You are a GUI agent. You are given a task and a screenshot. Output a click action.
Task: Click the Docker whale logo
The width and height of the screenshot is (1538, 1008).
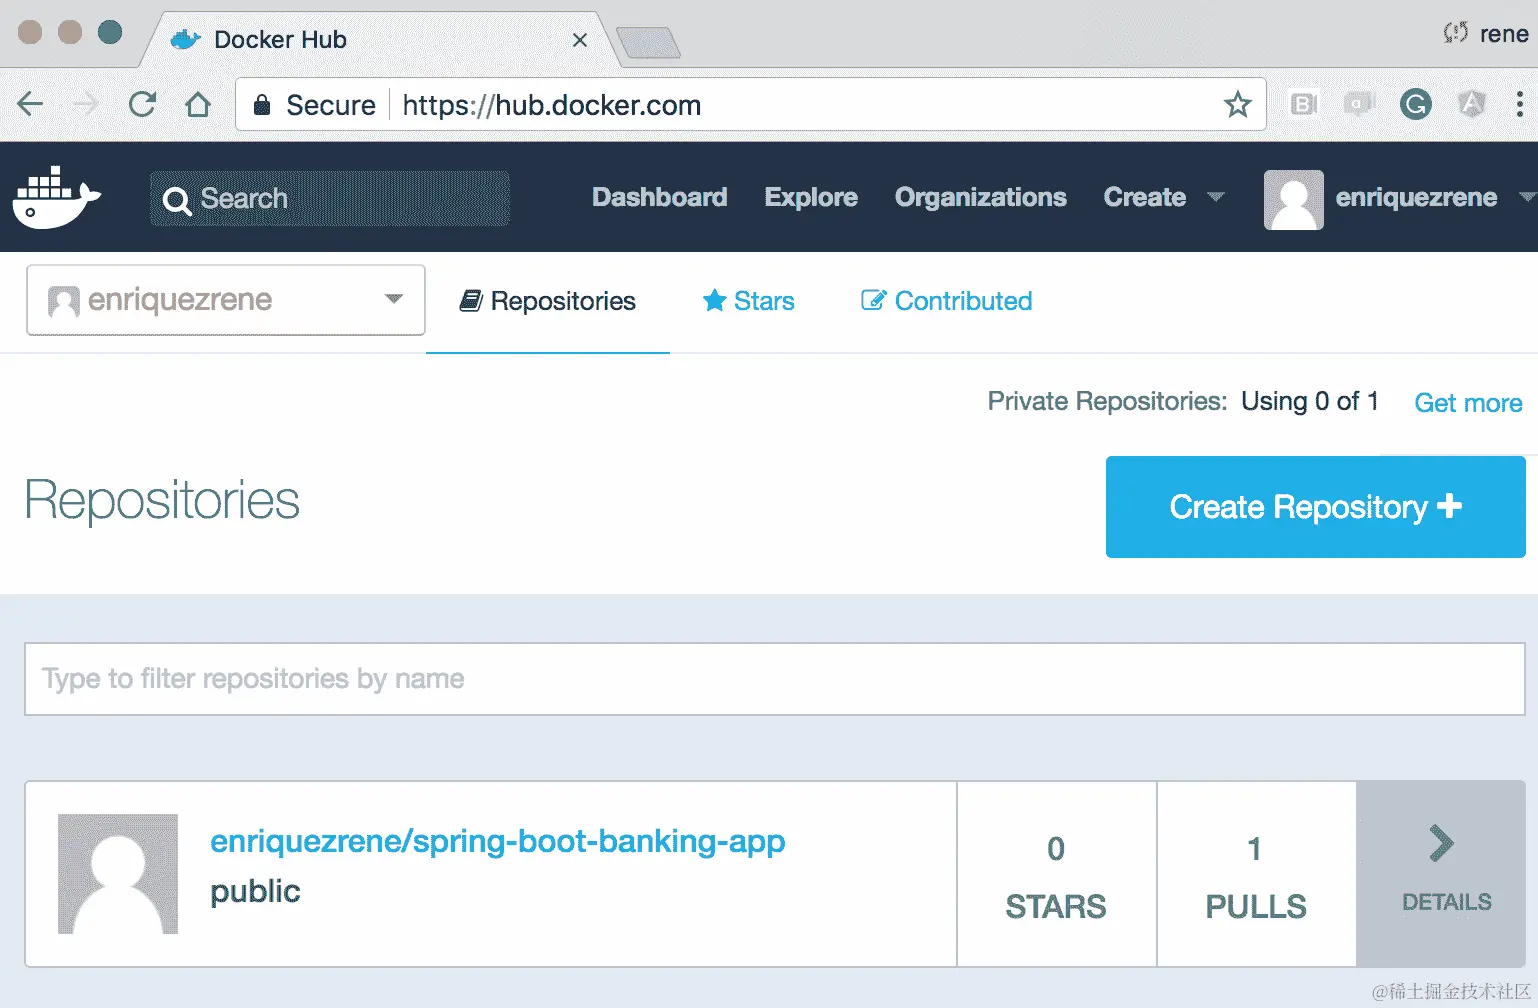tap(56, 197)
